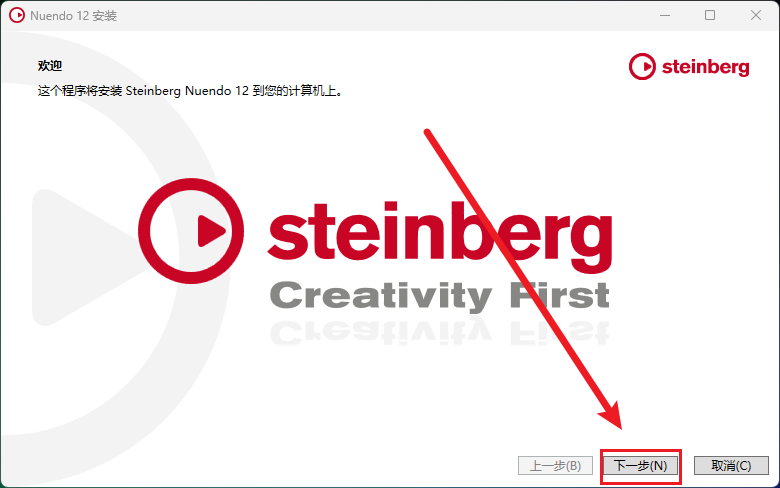This screenshot has height=488, width=780.
Task: Click the large steinberg wordmark text
Action: click(440, 236)
